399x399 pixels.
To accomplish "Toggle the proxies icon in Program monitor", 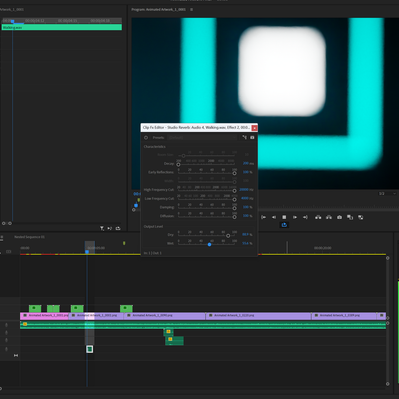I will (361, 217).
